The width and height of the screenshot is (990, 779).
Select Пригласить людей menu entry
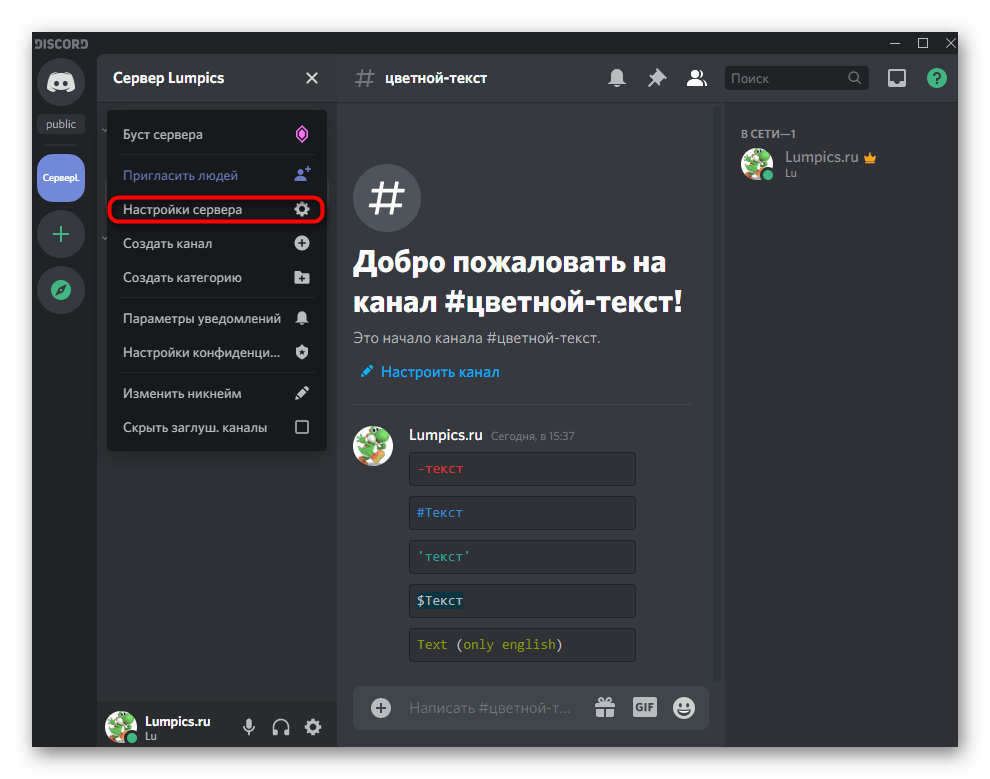(217, 175)
